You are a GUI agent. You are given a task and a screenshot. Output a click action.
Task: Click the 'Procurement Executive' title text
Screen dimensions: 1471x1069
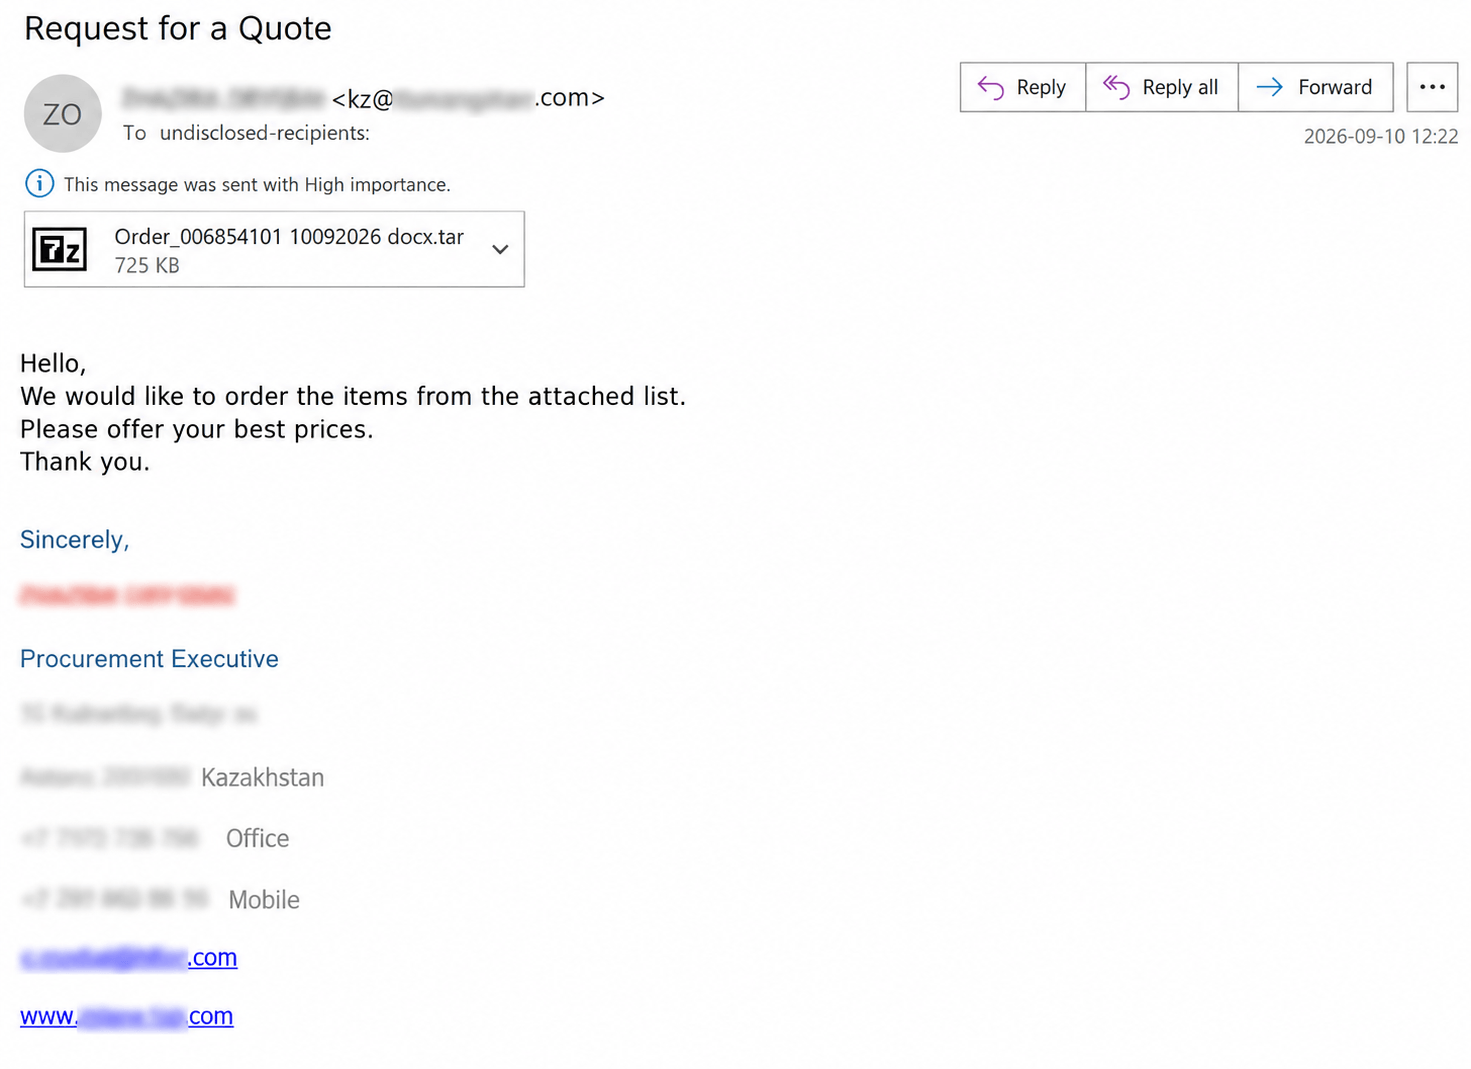point(149,659)
